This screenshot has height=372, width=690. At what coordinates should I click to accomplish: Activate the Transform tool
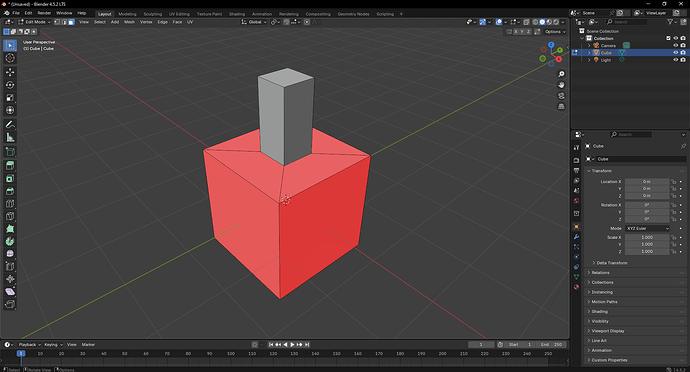[x=10, y=110]
